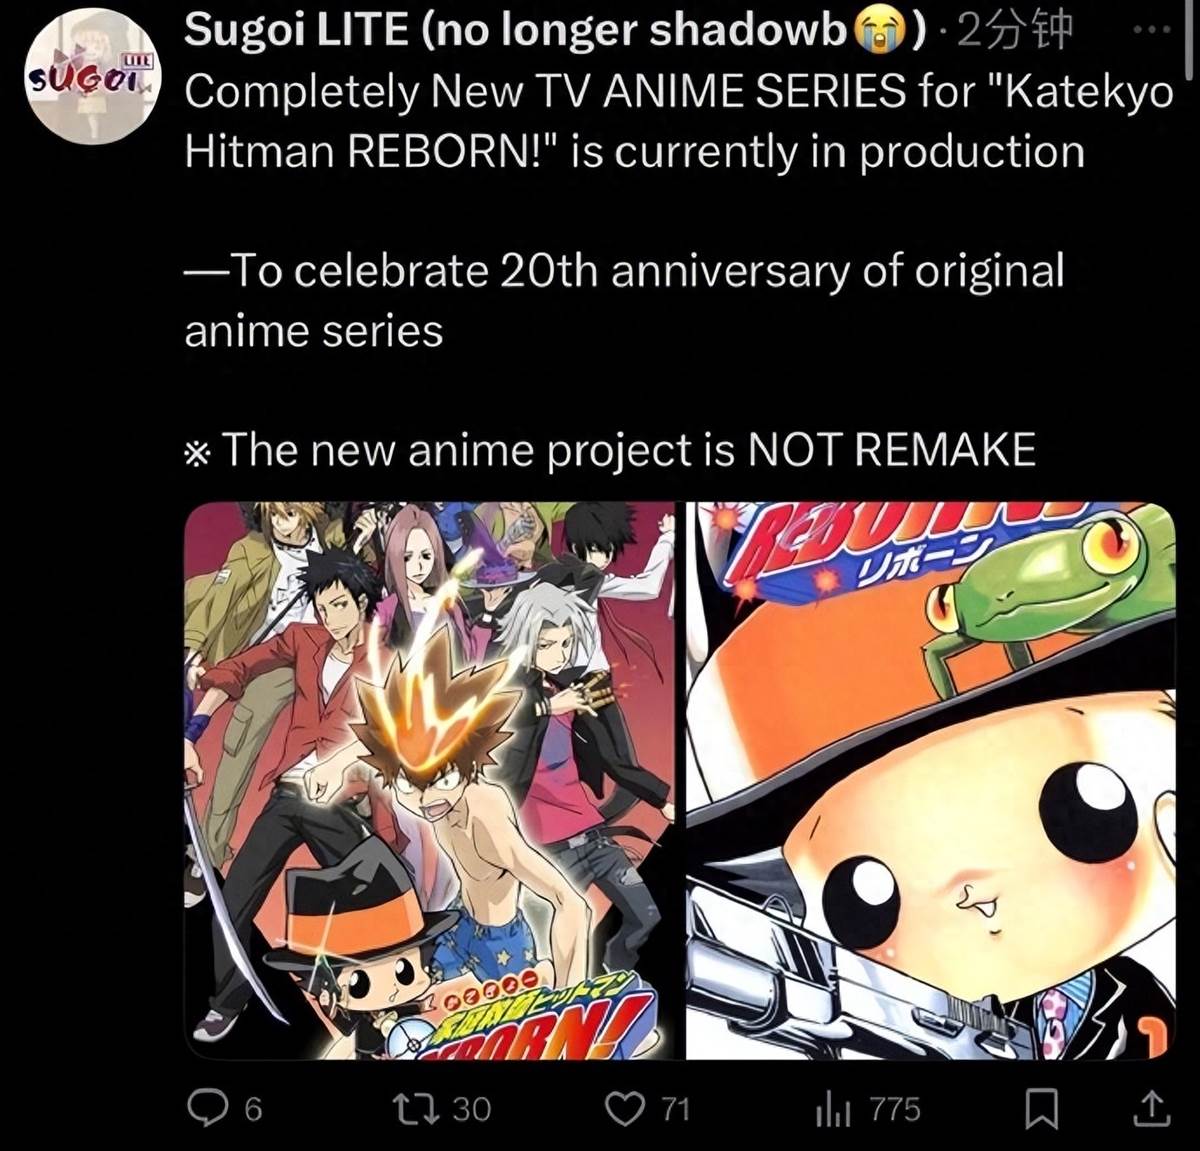Tap the share upload icon
Image resolution: width=1200 pixels, height=1151 pixels.
pos(1151,1108)
